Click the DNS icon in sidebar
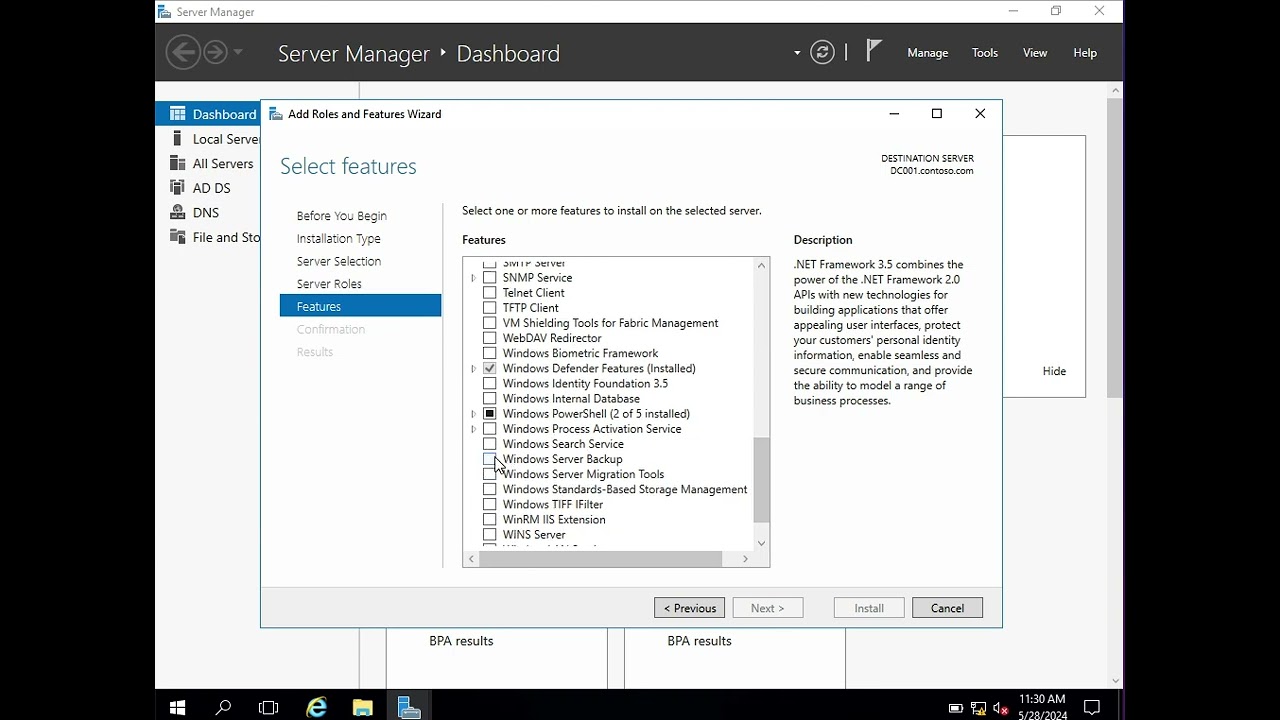 [178, 212]
